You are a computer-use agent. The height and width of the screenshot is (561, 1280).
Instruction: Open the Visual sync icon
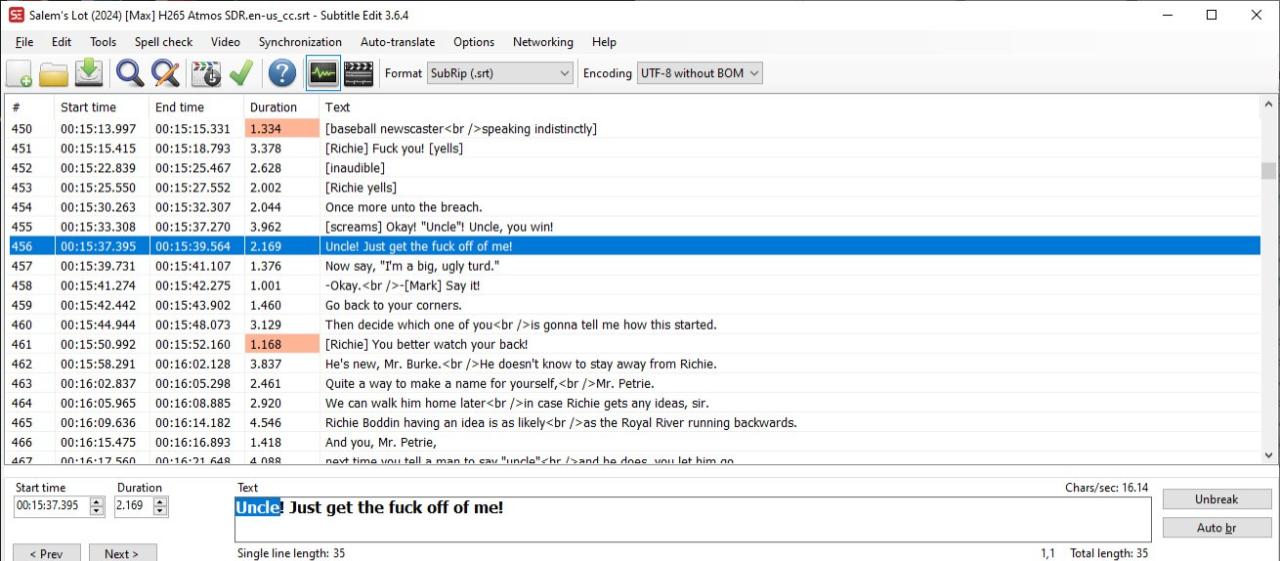(206, 73)
